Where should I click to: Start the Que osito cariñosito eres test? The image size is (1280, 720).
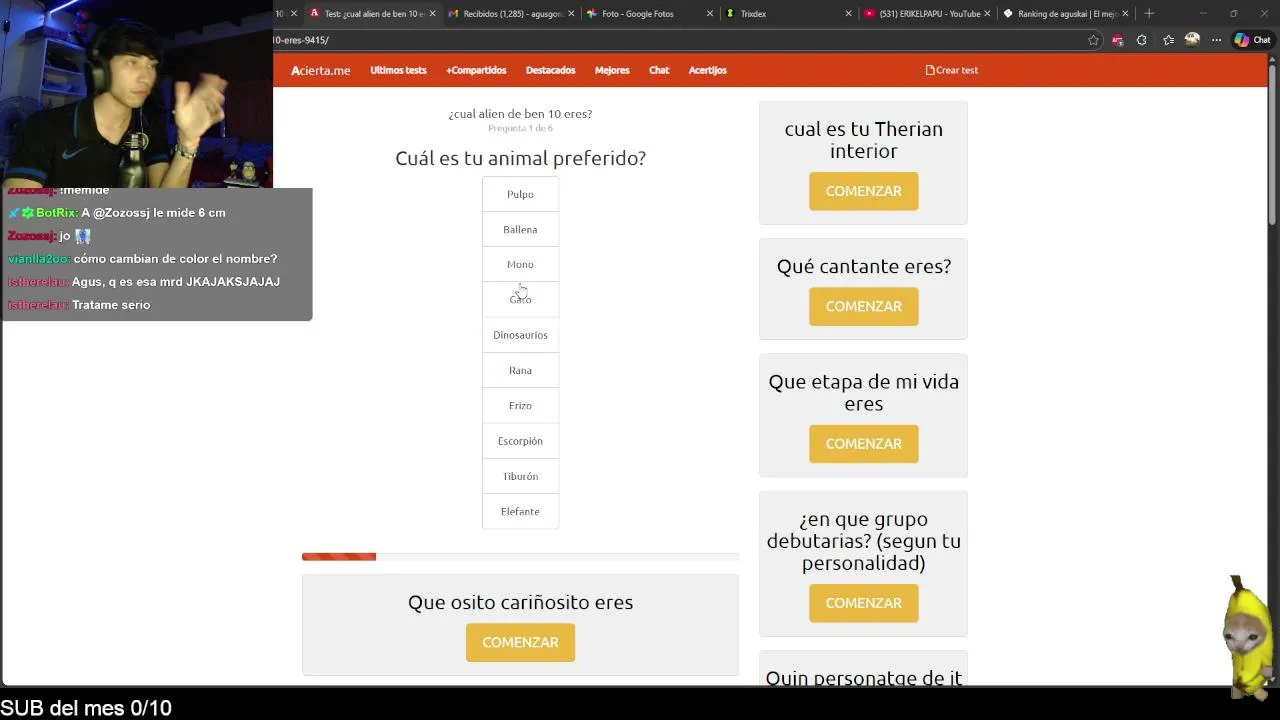pyautogui.click(x=520, y=642)
